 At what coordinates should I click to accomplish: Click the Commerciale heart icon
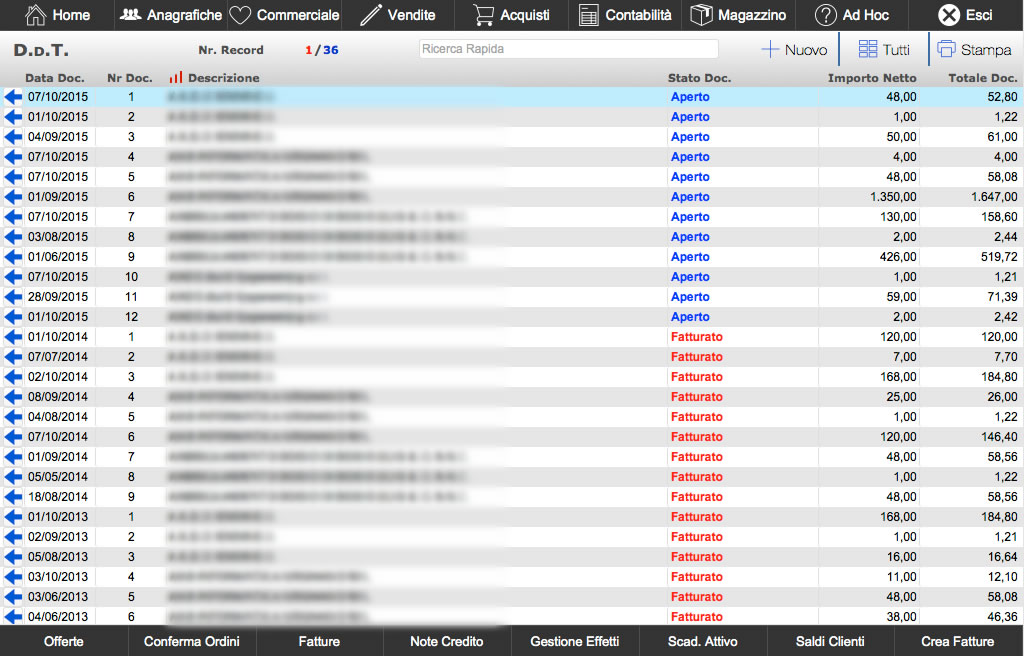(240, 15)
